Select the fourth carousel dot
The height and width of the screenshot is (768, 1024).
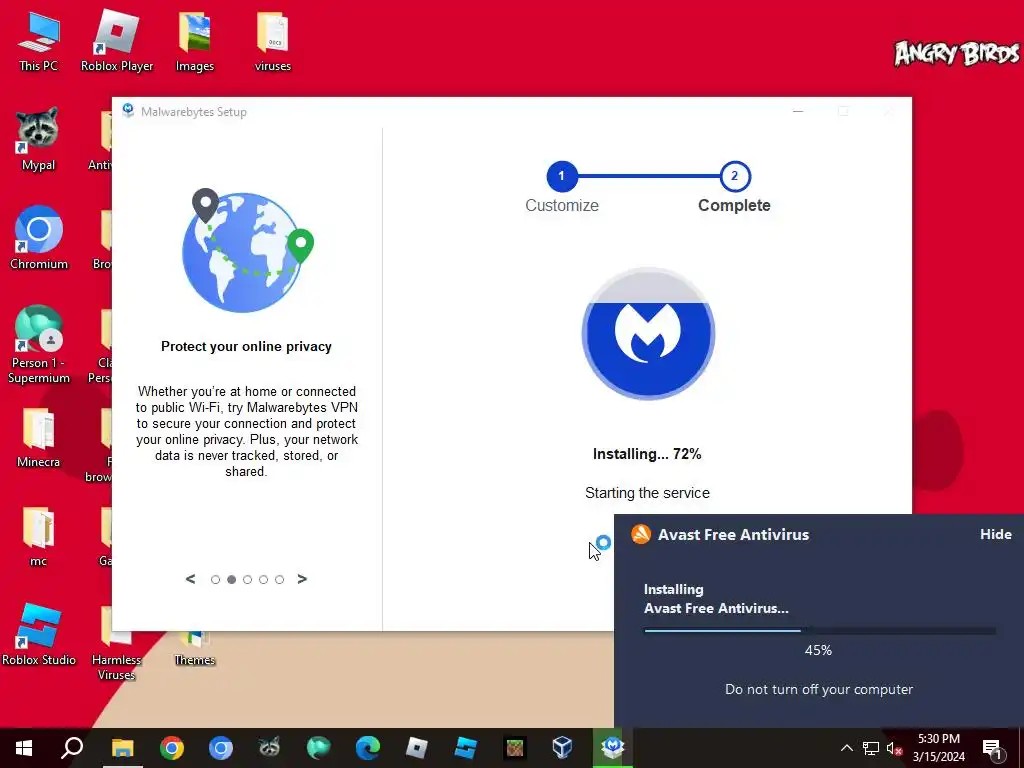[x=263, y=579]
